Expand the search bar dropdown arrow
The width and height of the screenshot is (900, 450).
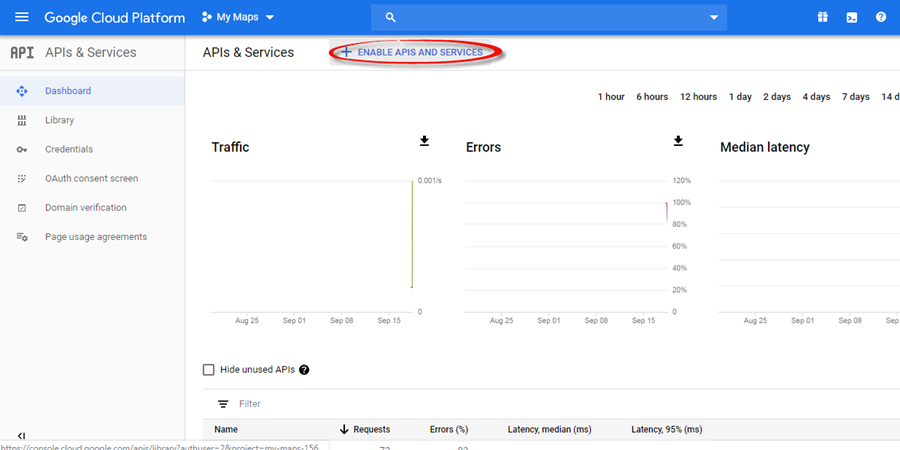click(x=714, y=17)
